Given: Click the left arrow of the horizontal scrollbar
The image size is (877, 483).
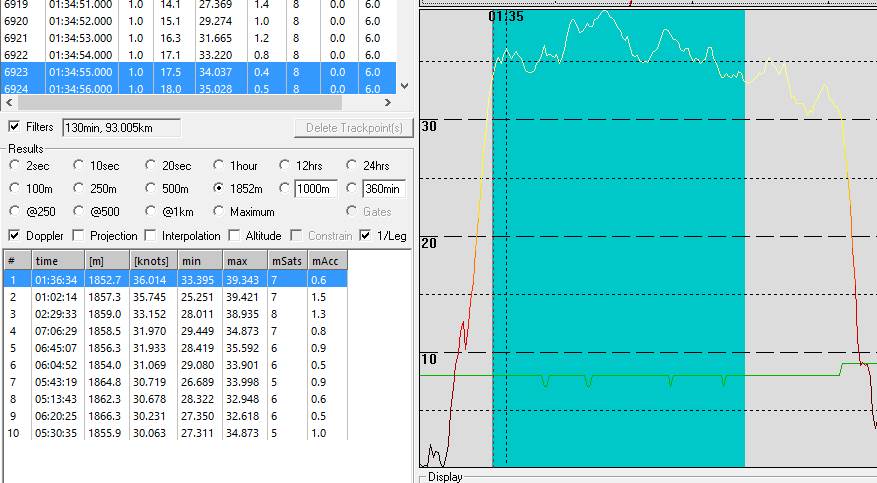Looking at the screenshot, I should pyautogui.click(x=9, y=102).
